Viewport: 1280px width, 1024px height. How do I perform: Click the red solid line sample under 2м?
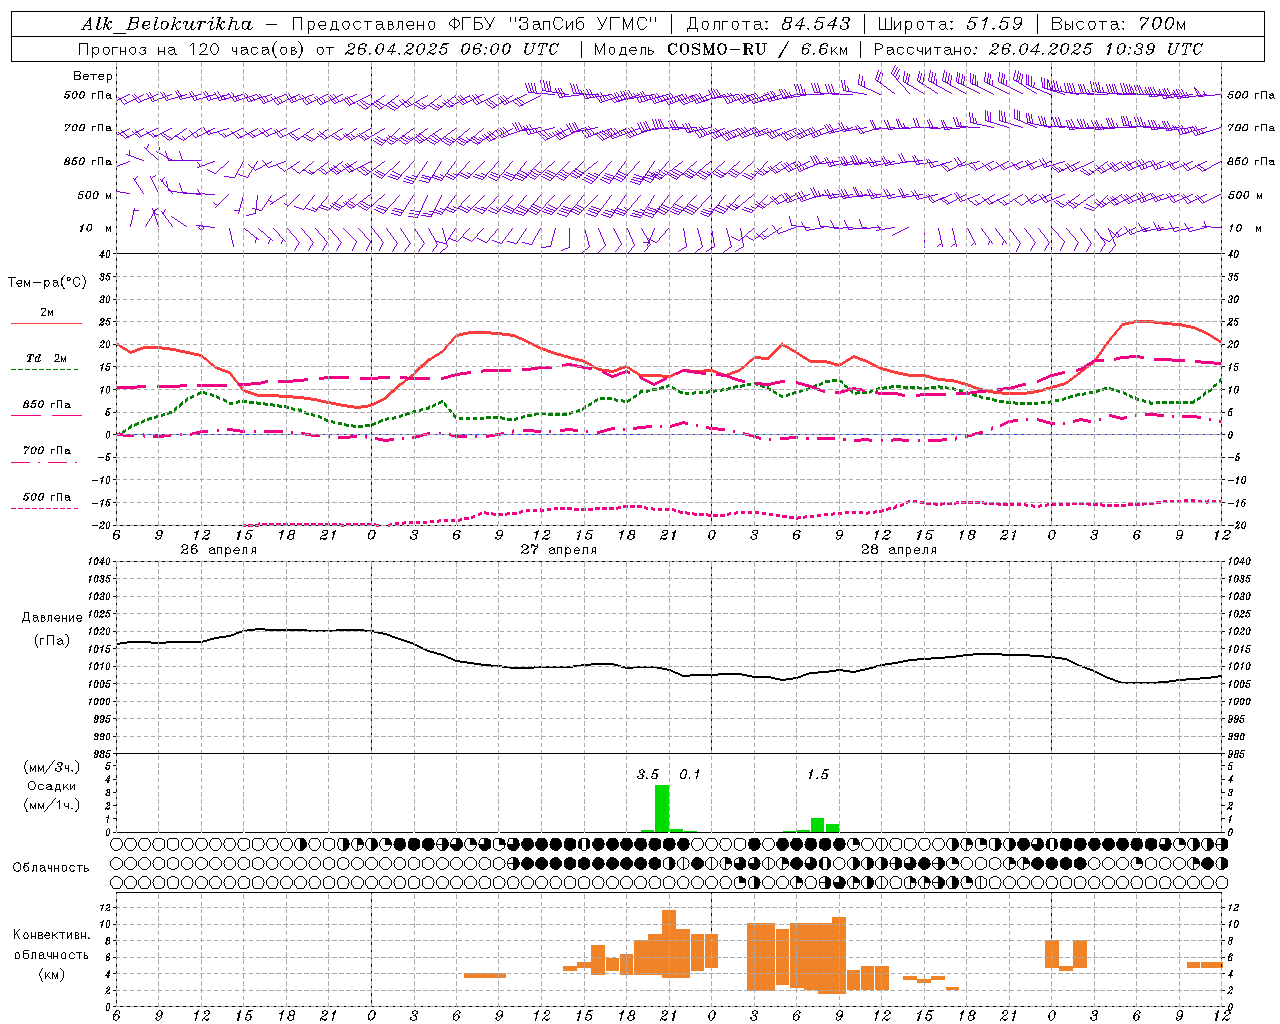click(x=46, y=323)
